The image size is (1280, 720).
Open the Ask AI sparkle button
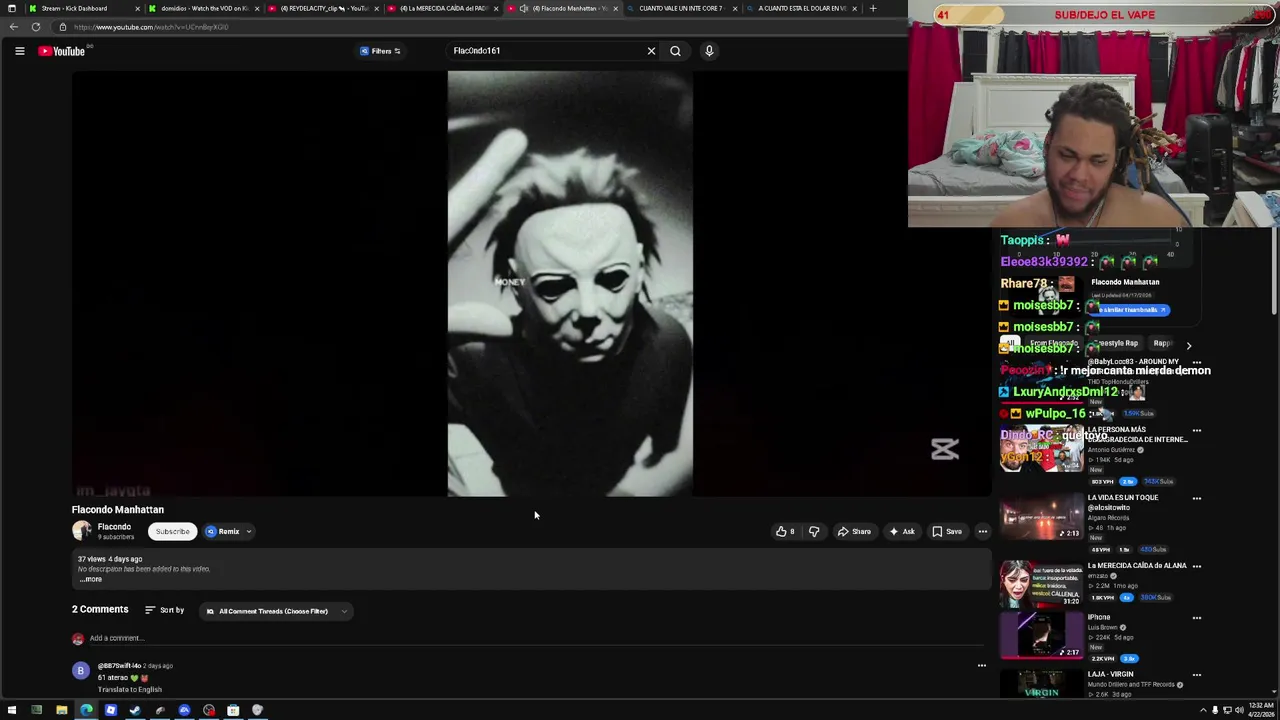902,531
